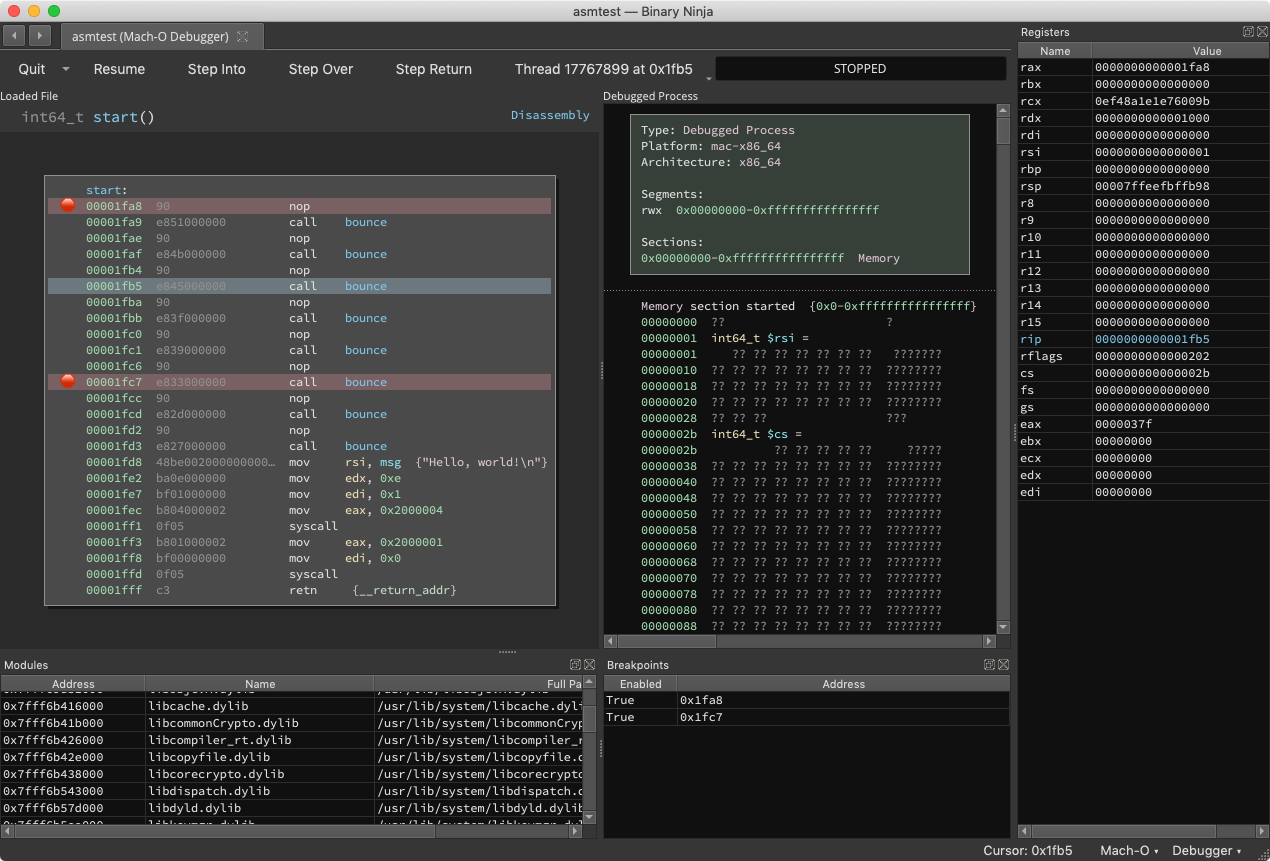Select the current instruction line at 00001fb5

(299, 286)
